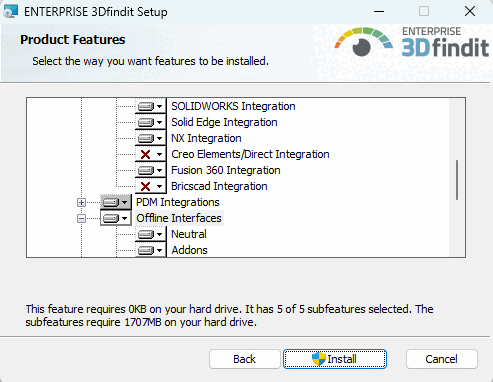Image resolution: width=493 pixels, height=382 pixels.
Task: Click the feature tree vertical scrollbar thumb
Action: (x=457, y=180)
